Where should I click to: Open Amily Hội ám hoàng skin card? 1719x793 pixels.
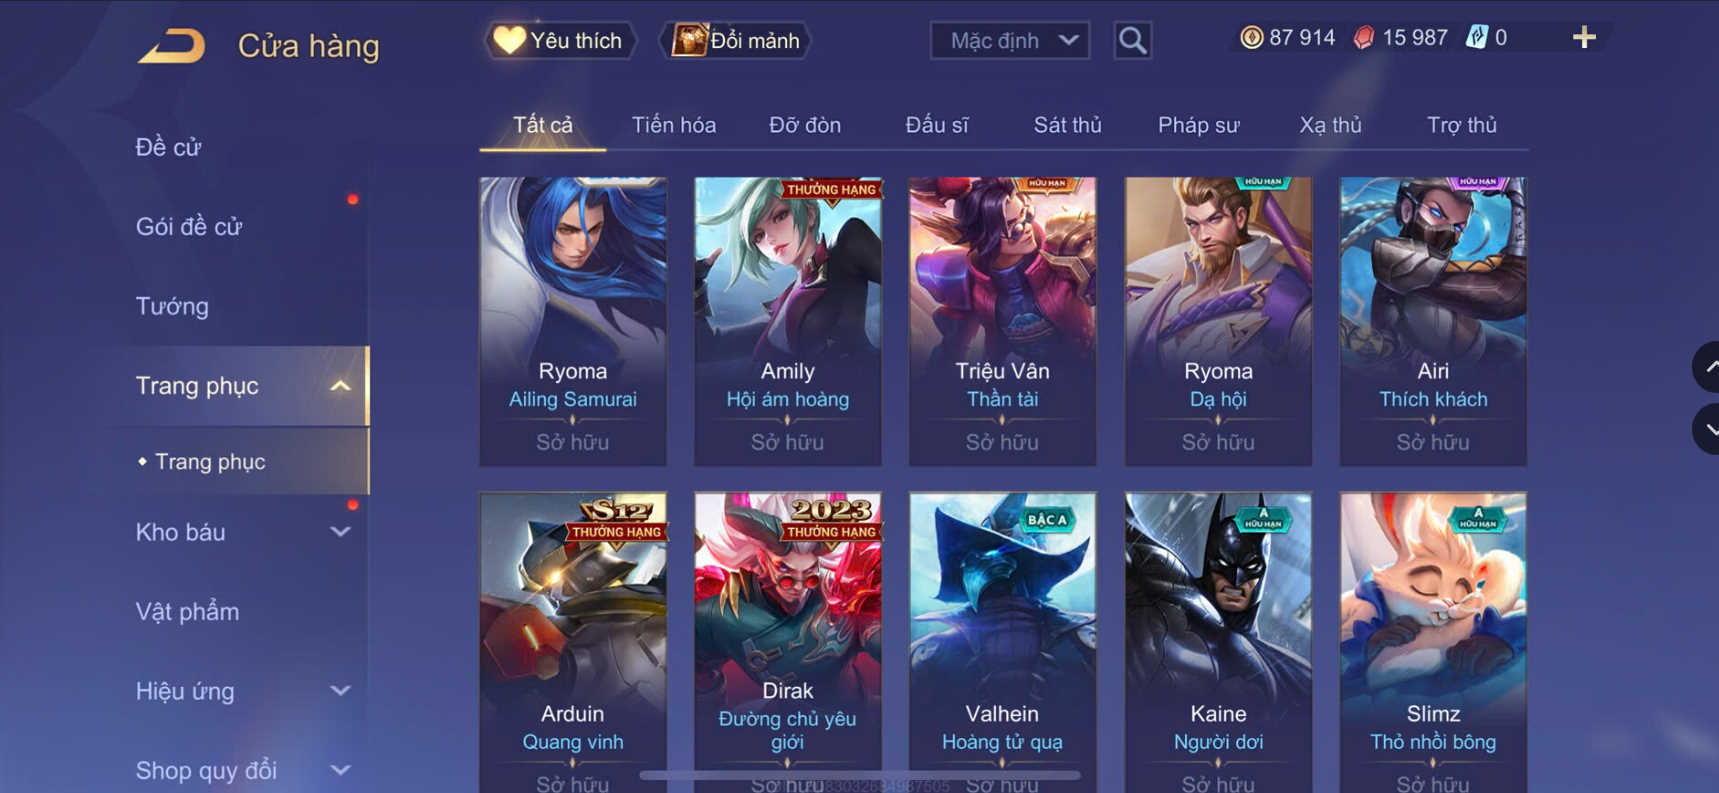pyautogui.click(x=788, y=321)
